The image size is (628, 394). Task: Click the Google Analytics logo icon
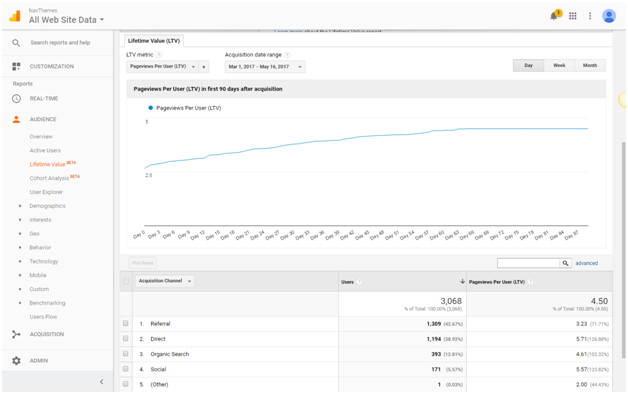pos(15,16)
